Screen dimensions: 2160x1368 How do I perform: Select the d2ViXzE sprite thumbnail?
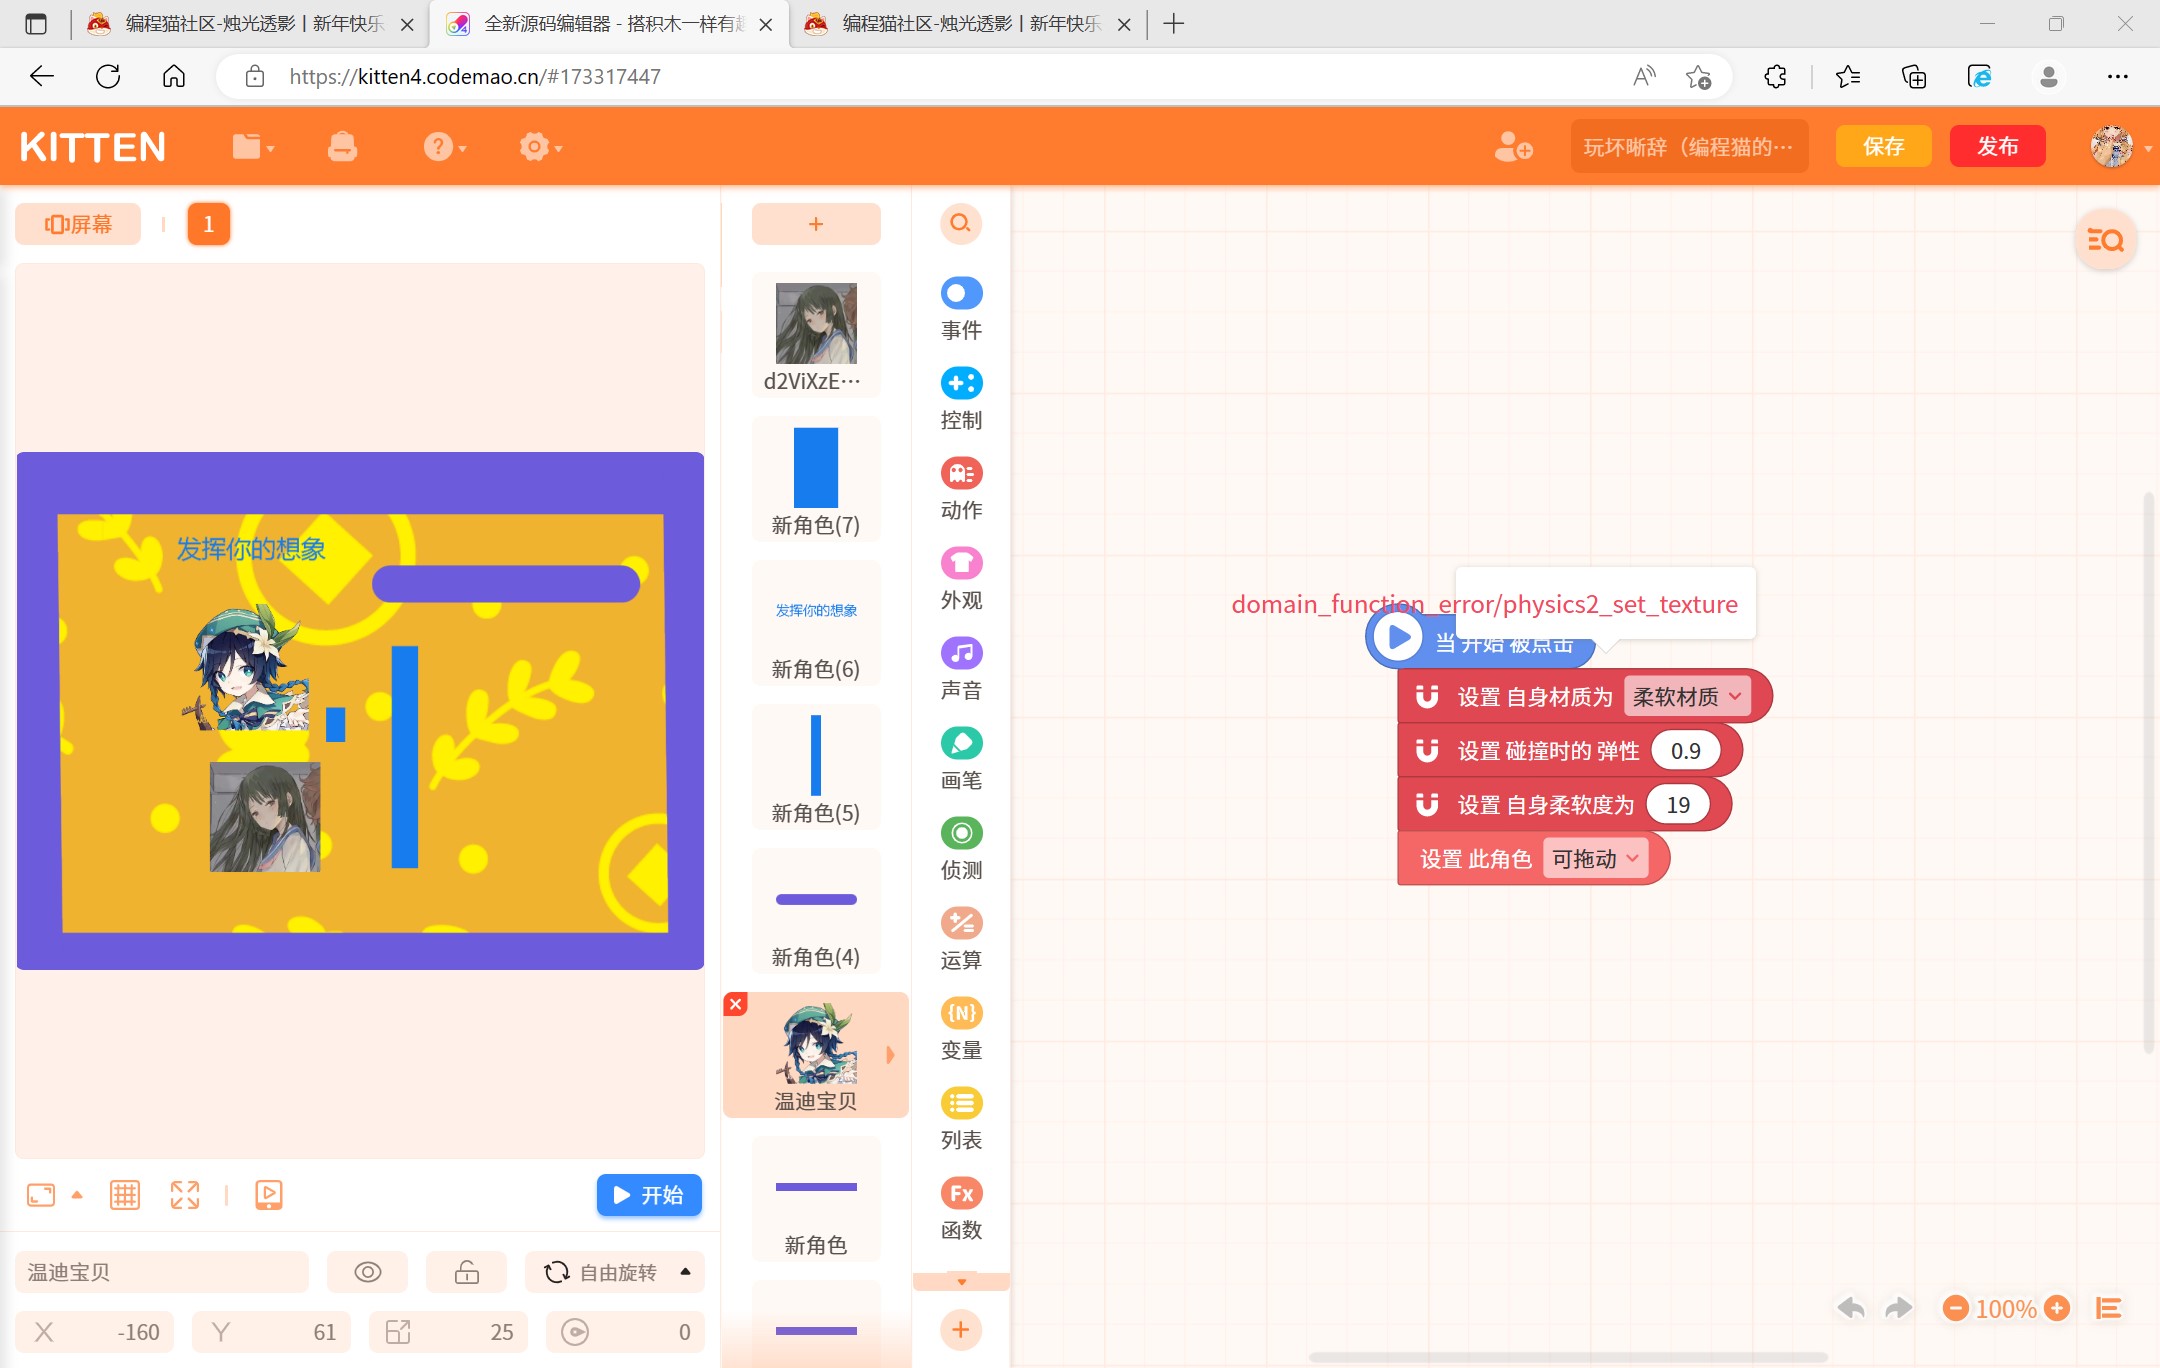pyautogui.click(x=816, y=336)
